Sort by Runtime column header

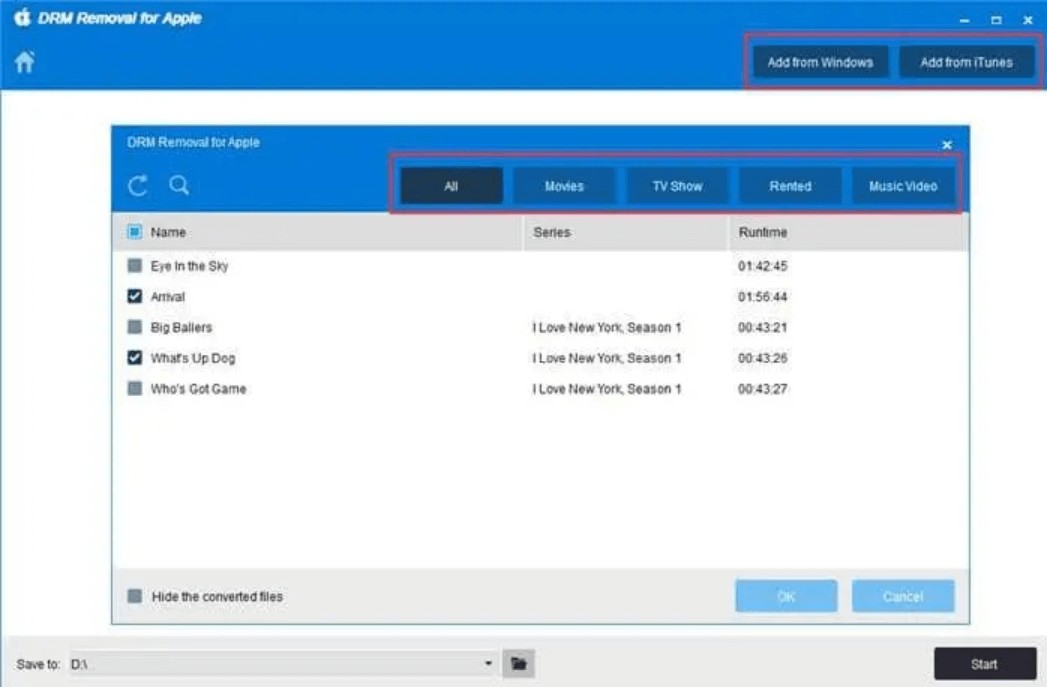pos(763,232)
